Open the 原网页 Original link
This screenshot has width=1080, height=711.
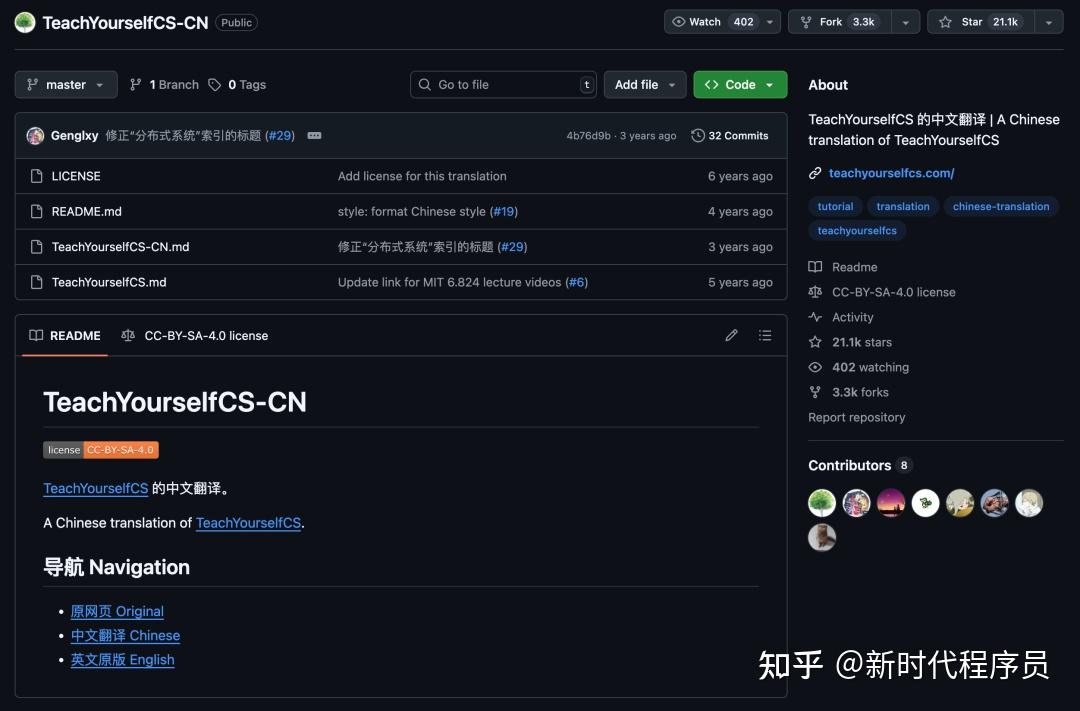pyautogui.click(x=117, y=611)
